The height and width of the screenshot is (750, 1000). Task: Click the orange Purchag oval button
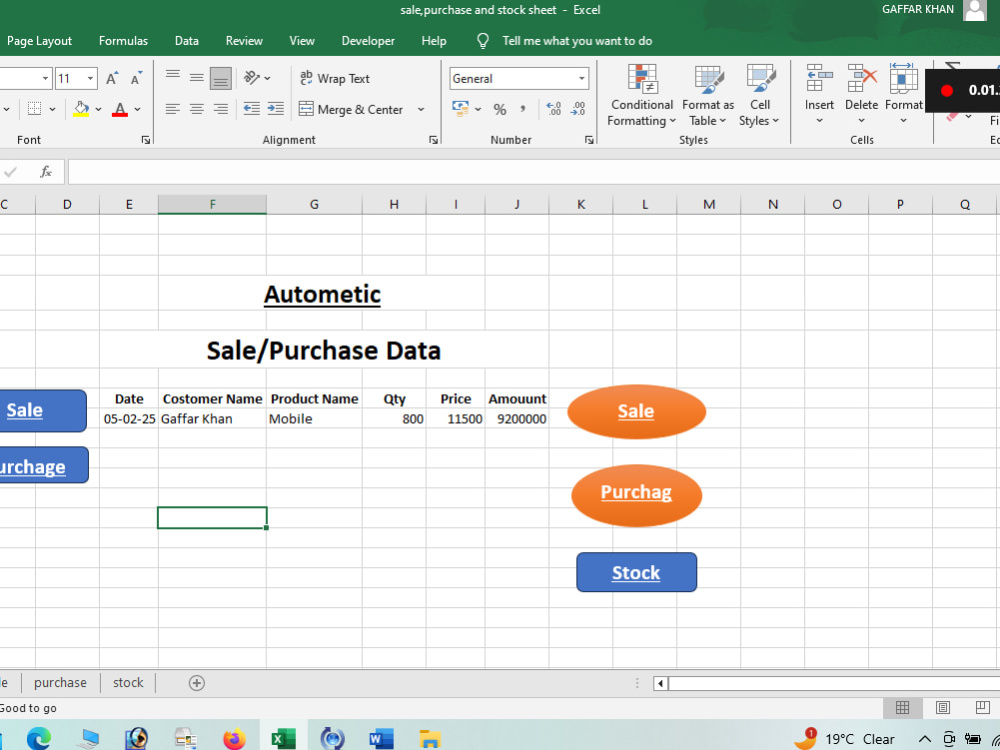point(636,494)
